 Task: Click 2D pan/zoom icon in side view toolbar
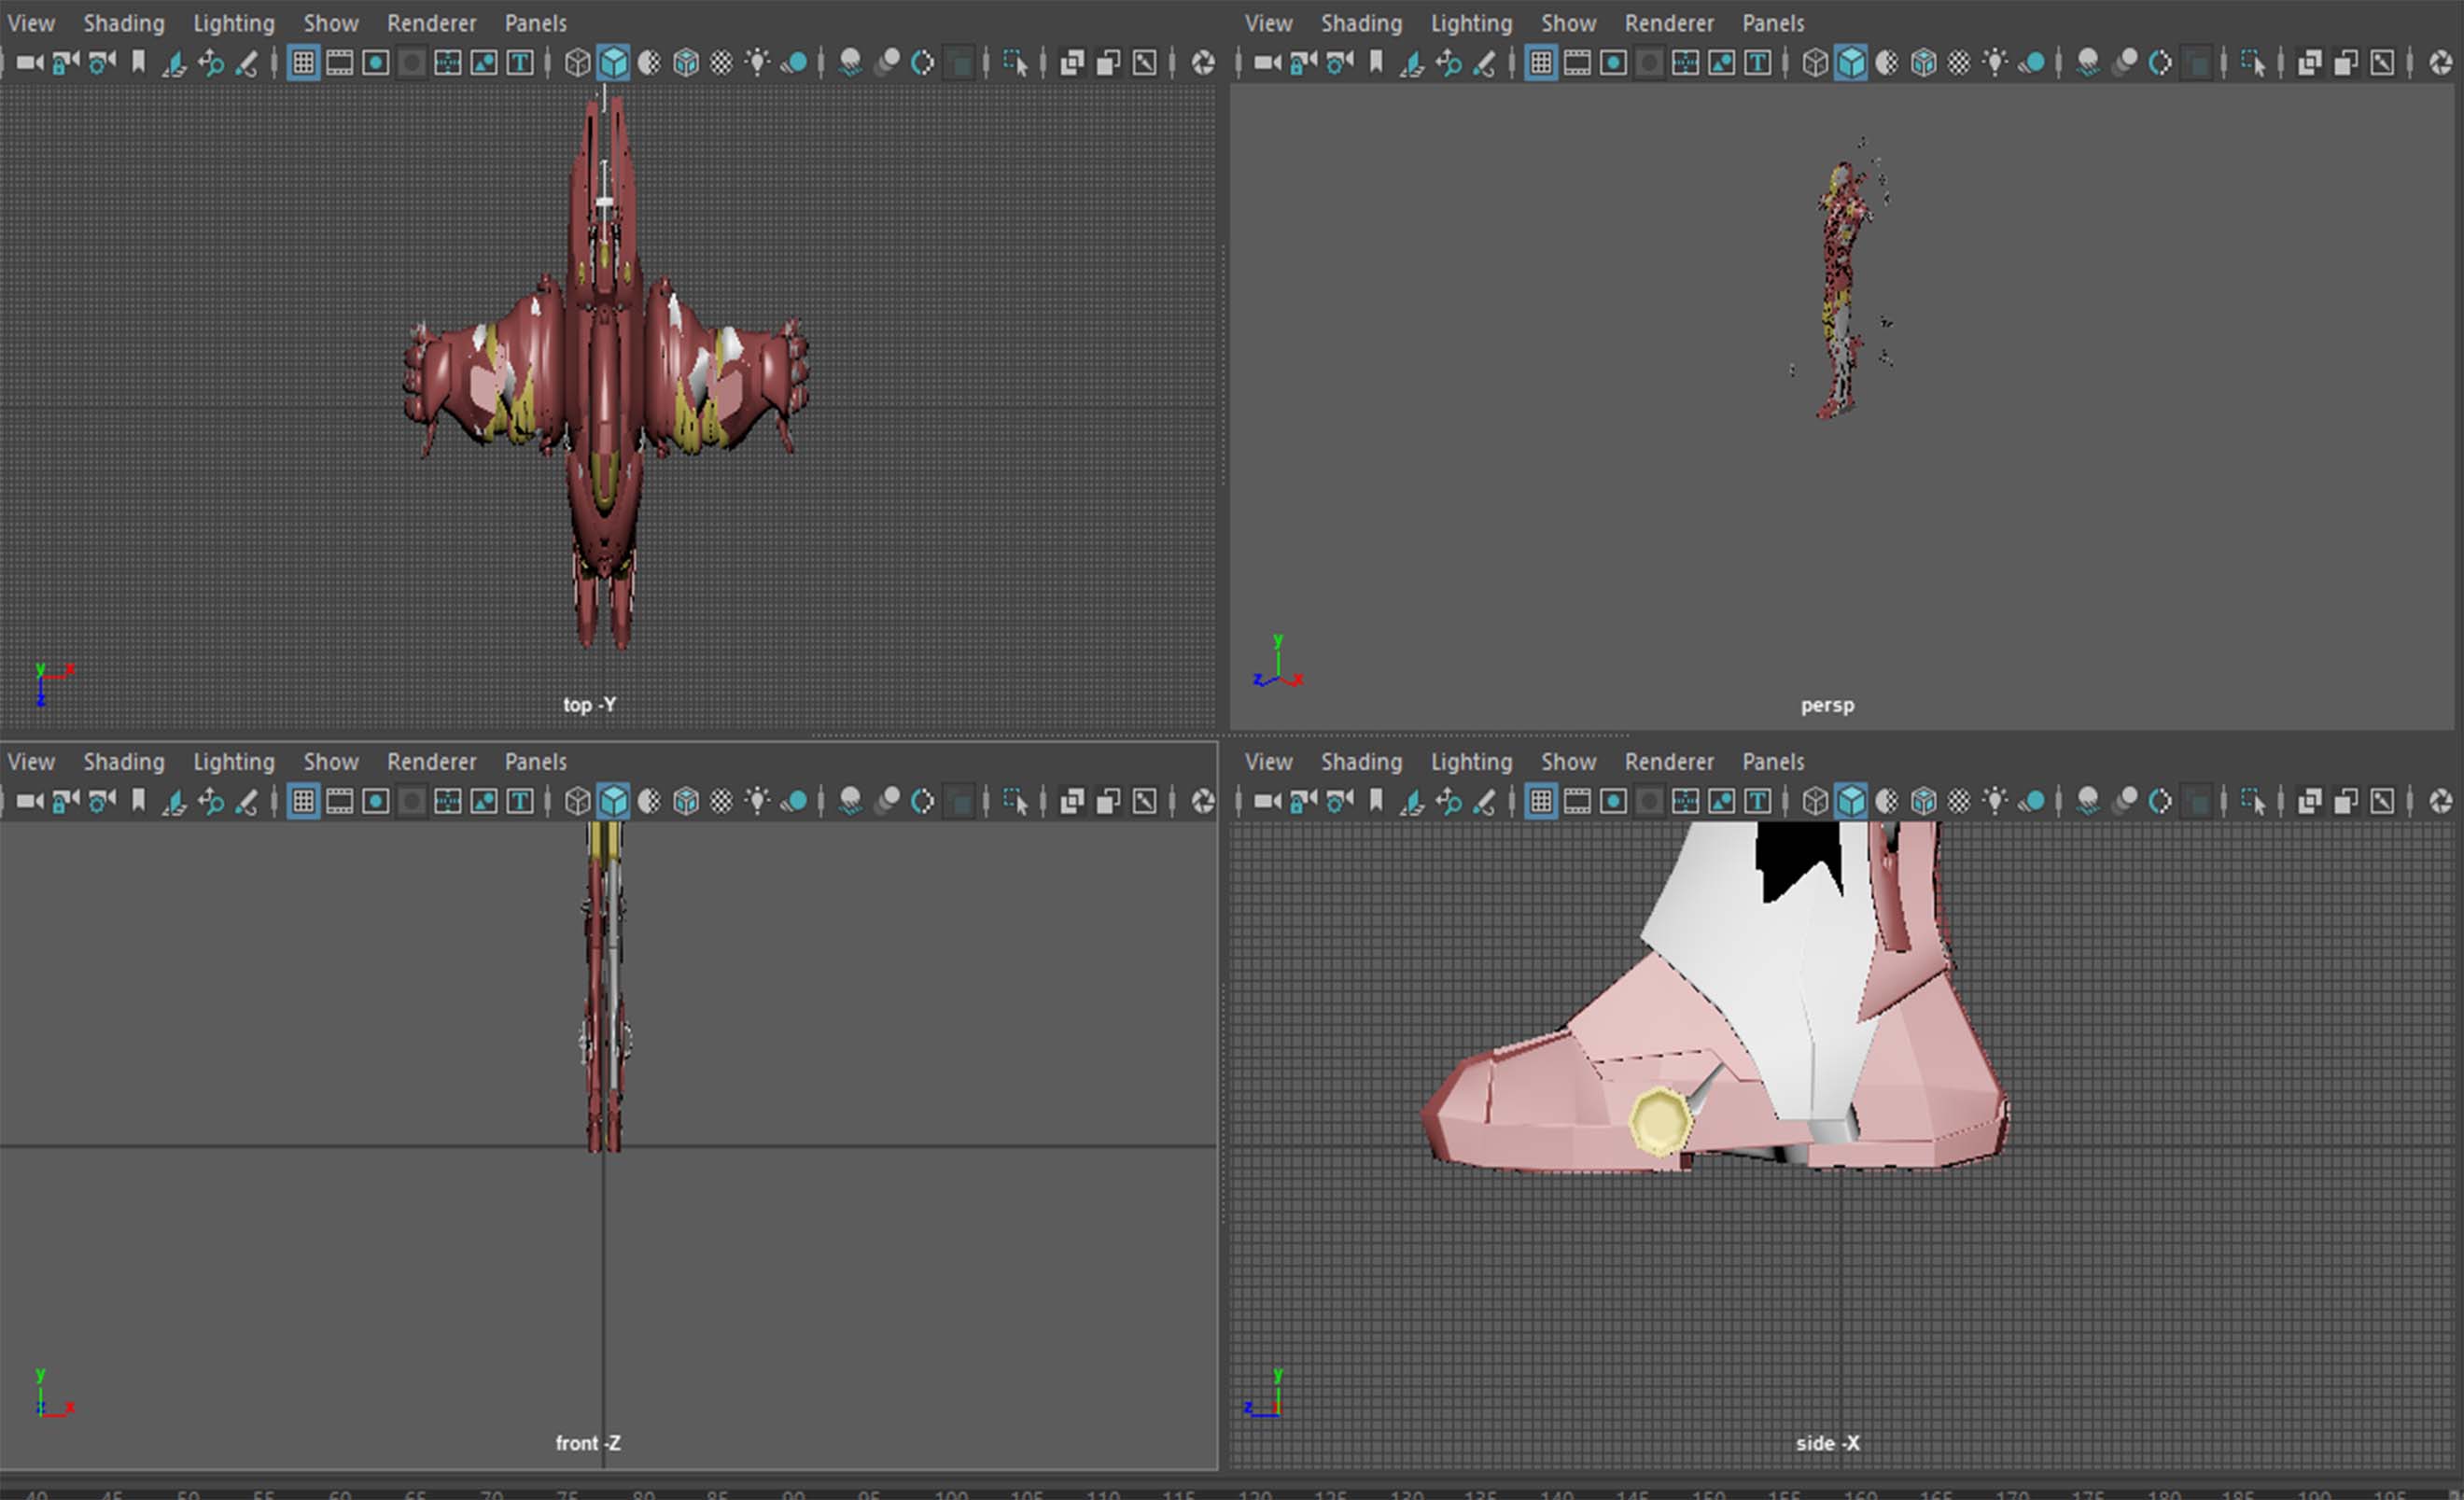1448,801
